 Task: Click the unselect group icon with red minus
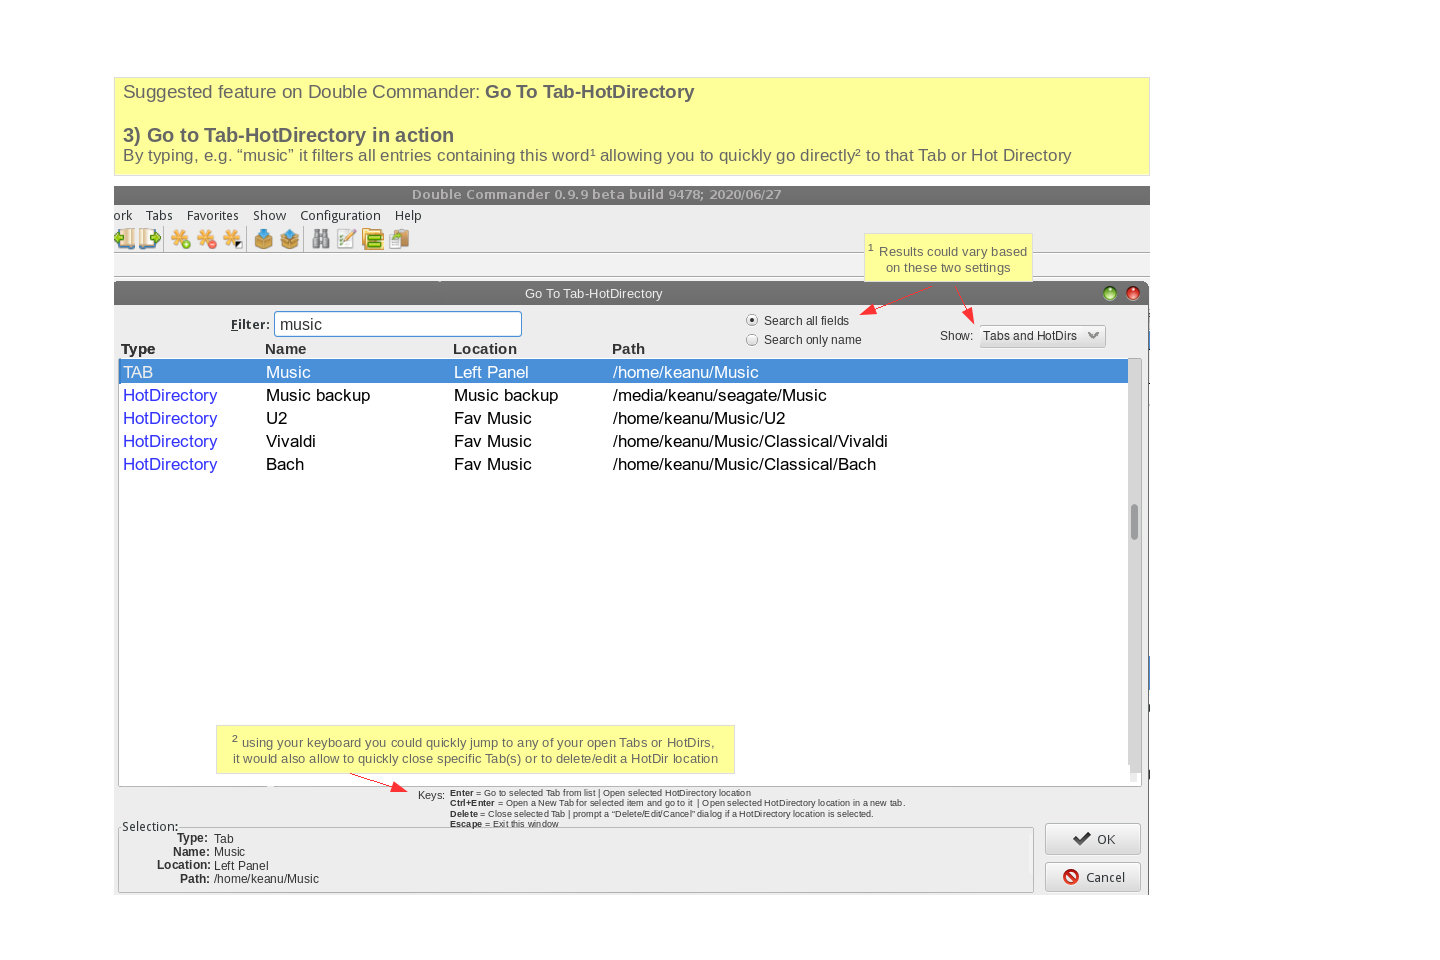click(207, 239)
